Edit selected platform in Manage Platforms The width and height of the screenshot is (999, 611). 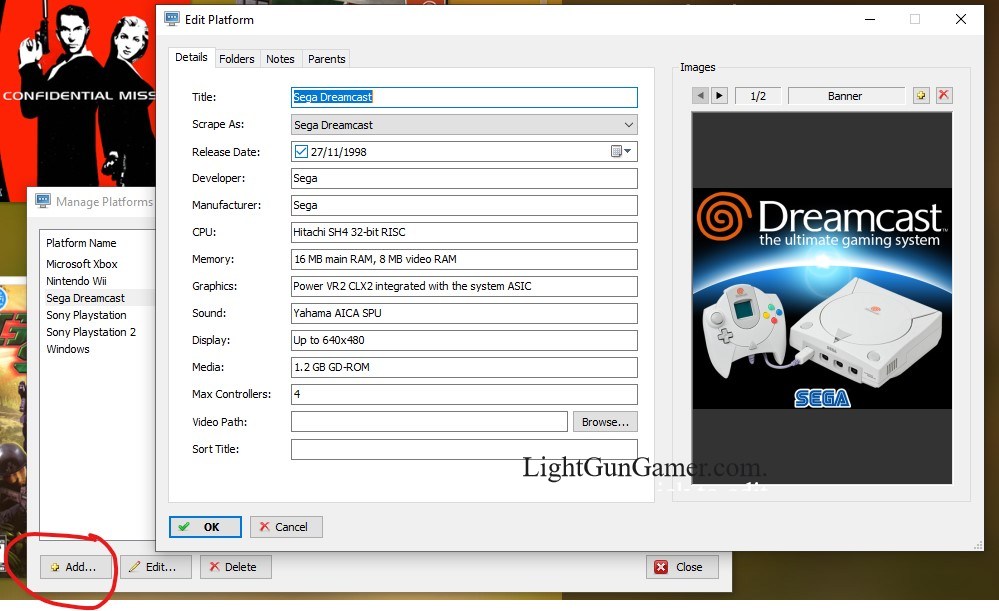pyautogui.click(x=155, y=567)
